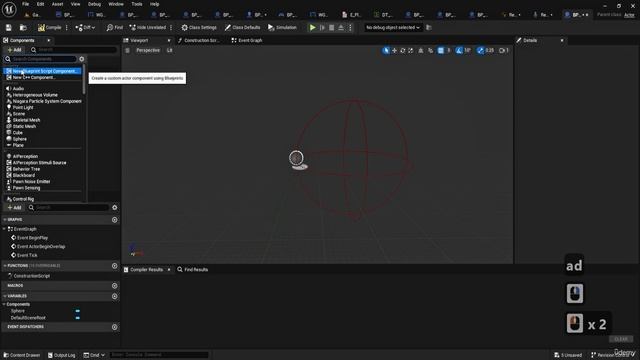Click the frame skip playback button
Viewport: 640px width, 360px height.
pos(322,27)
